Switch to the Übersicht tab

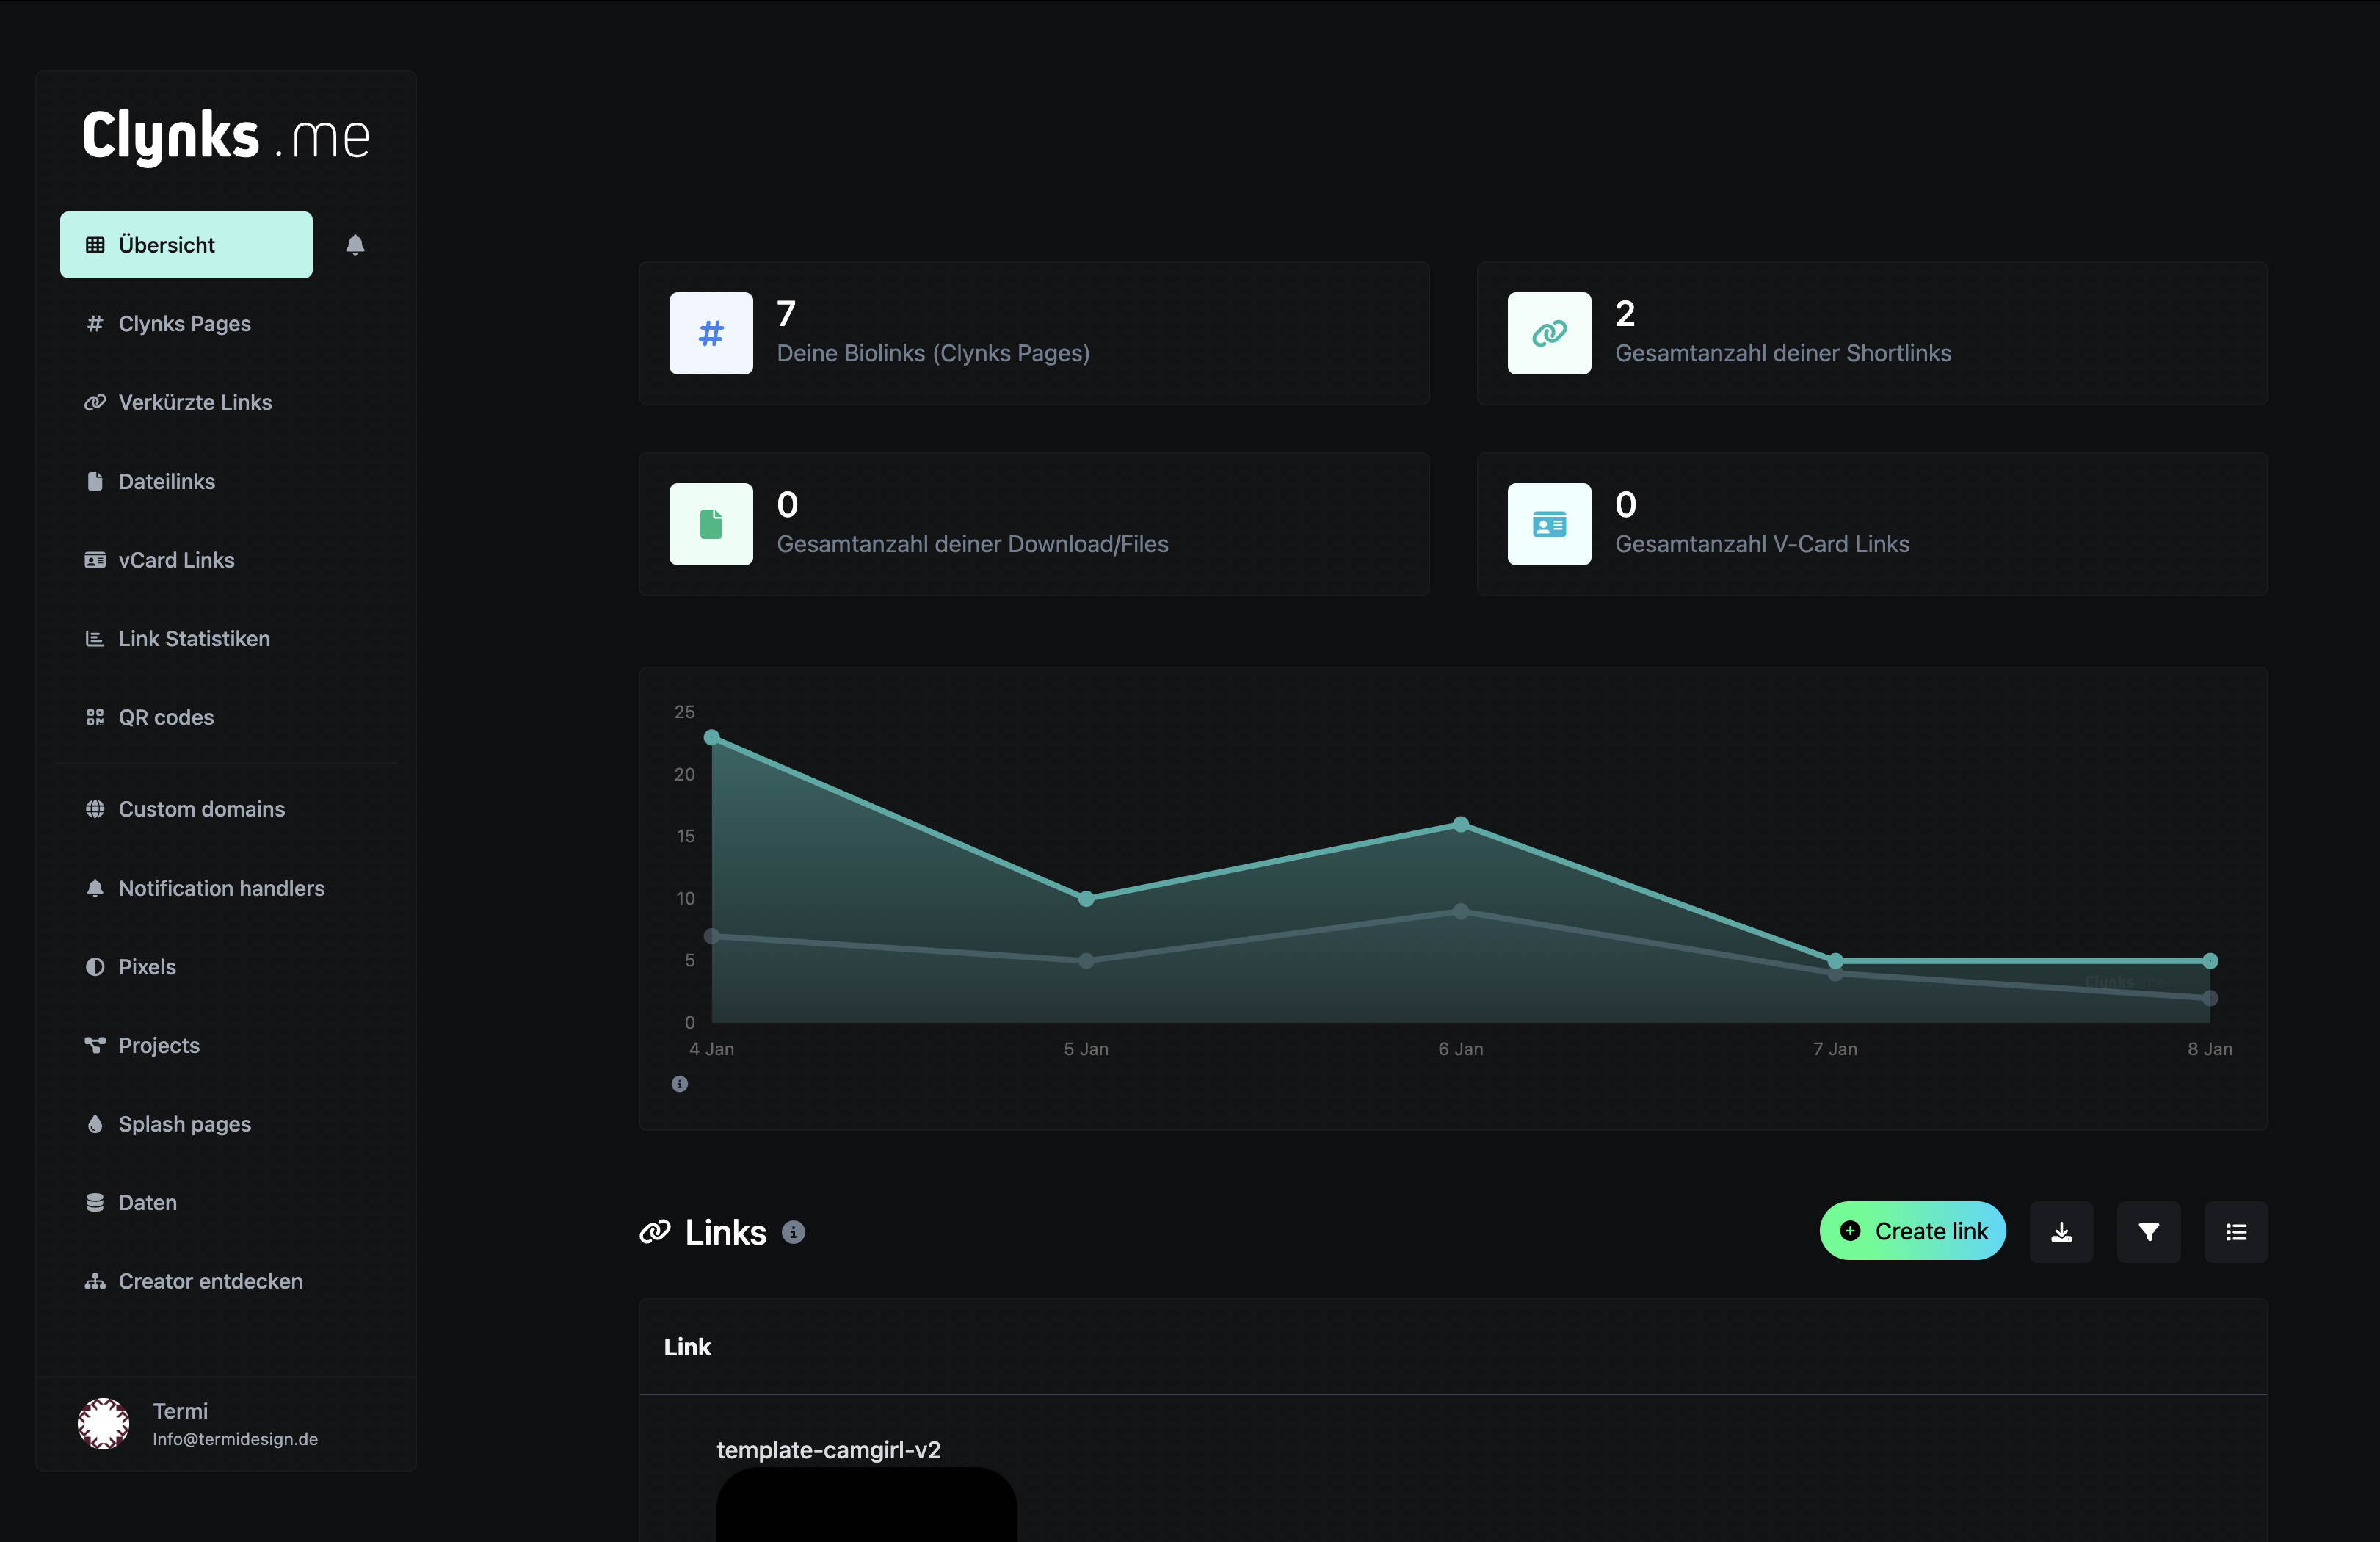point(185,244)
